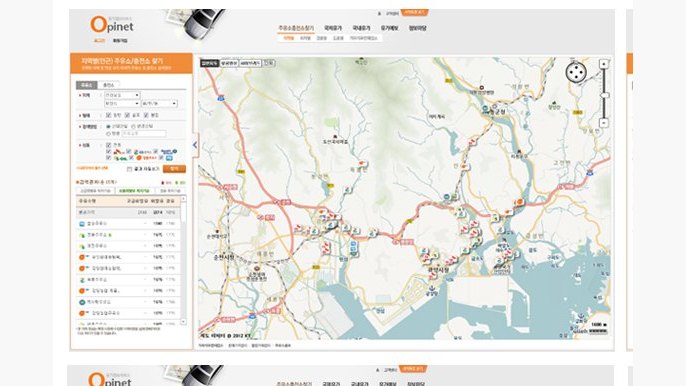This screenshot has width=686, height=386.
Task: Open the 유가예보 main menu
Action: (389, 28)
